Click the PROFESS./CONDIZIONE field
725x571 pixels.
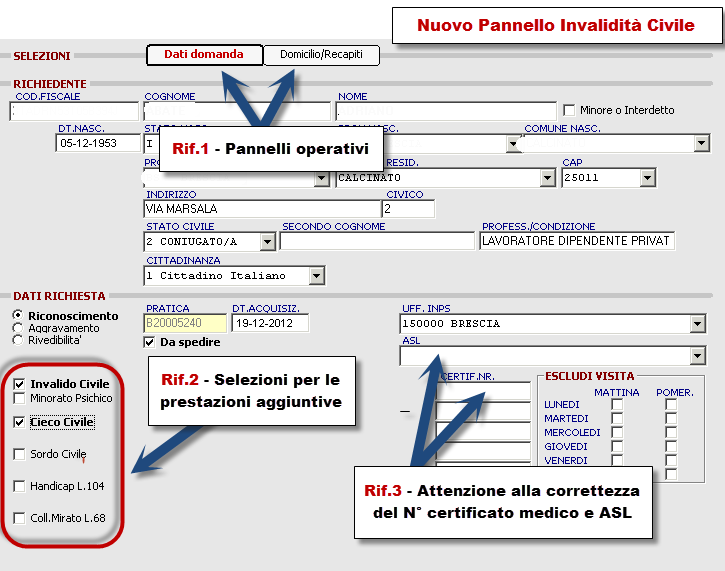coord(577,241)
